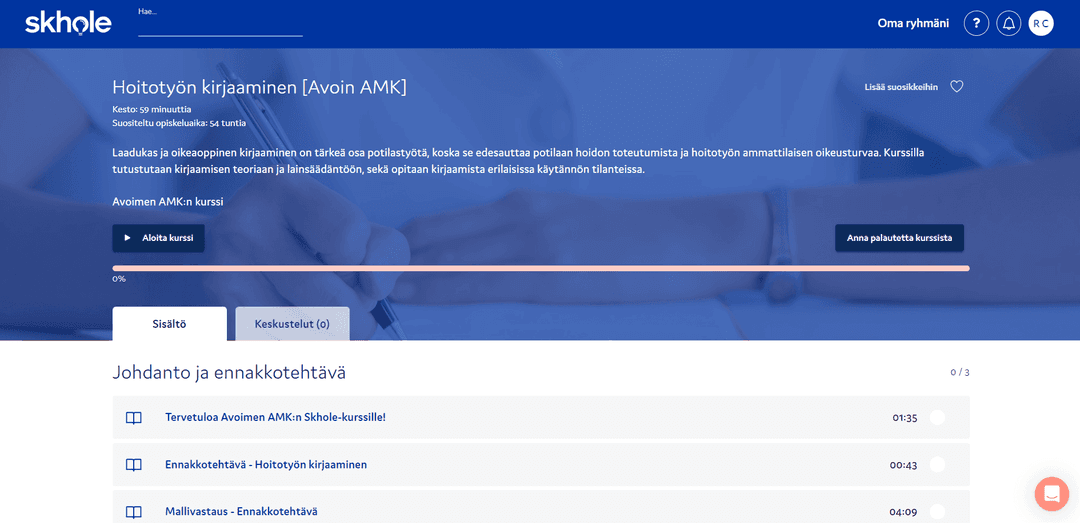
Task: Click the heart favorite icon
Action: coord(956,87)
